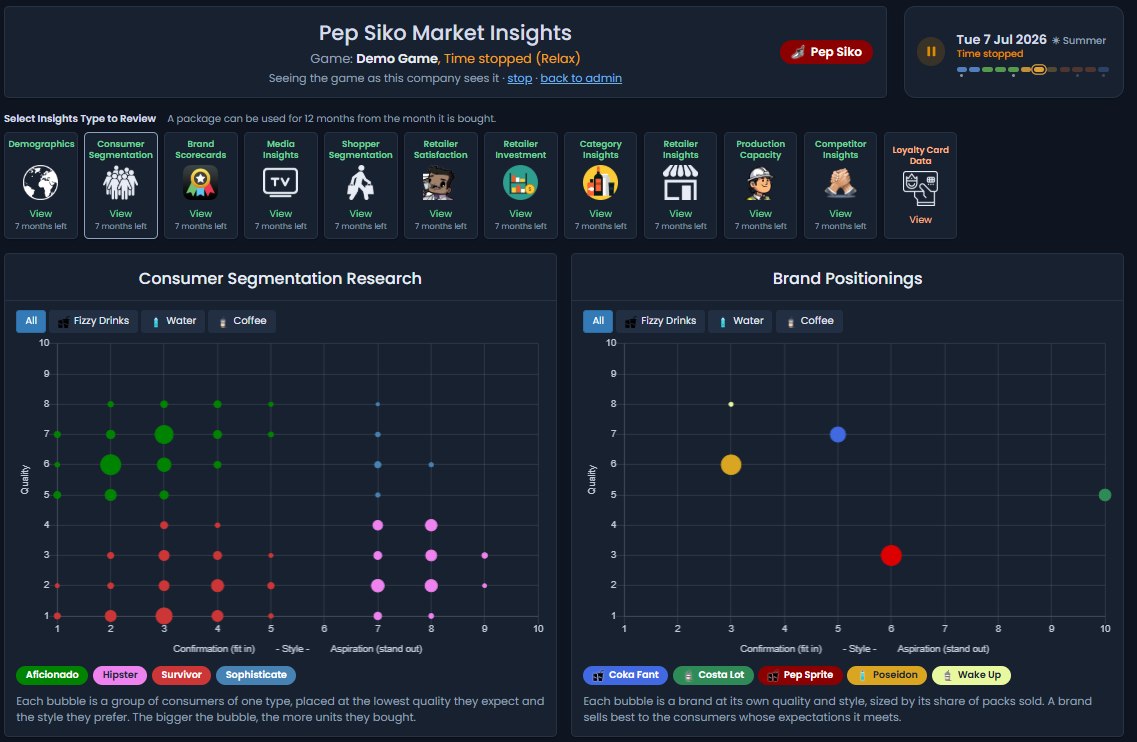1137x742 pixels.
Task: Toggle the Hipster legend series
Action: click(120, 675)
